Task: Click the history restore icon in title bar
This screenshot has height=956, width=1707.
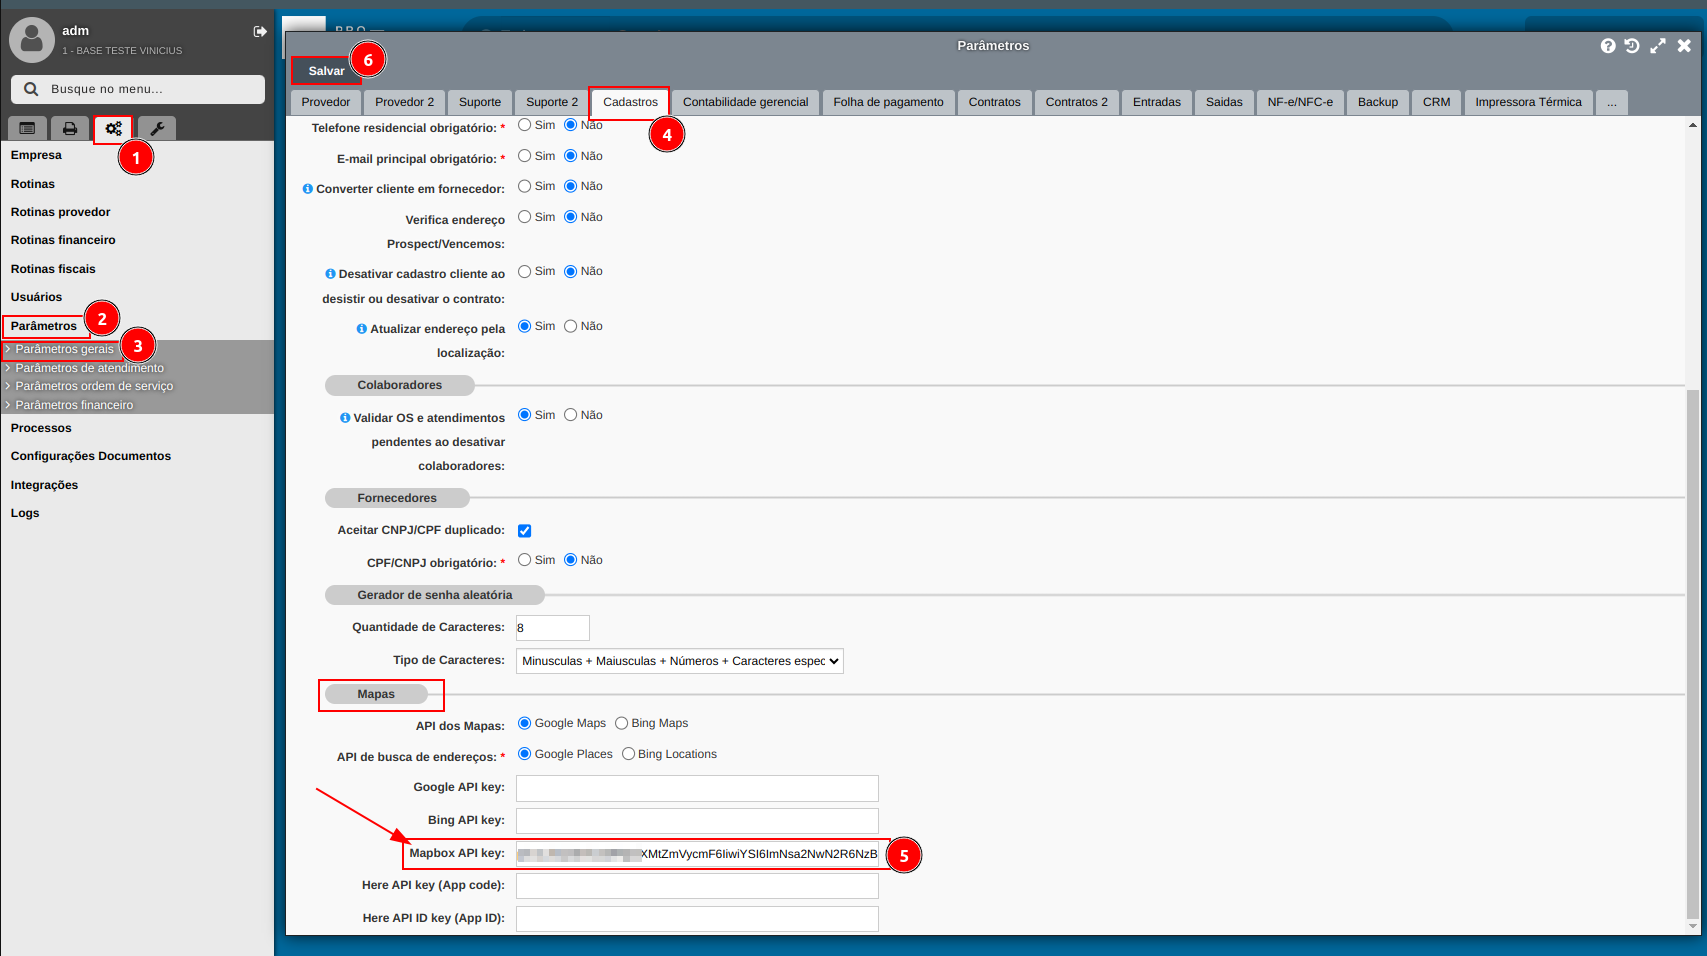Action: 1632,46
